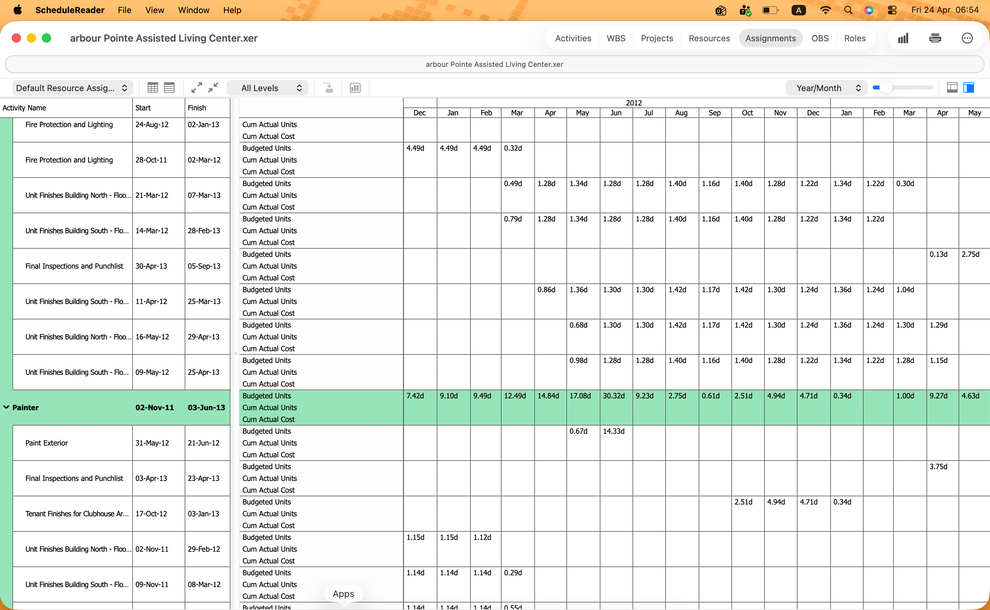Viewport: 990px width, 610px height.
Task: Switch to the Activities tab
Action: (573, 39)
